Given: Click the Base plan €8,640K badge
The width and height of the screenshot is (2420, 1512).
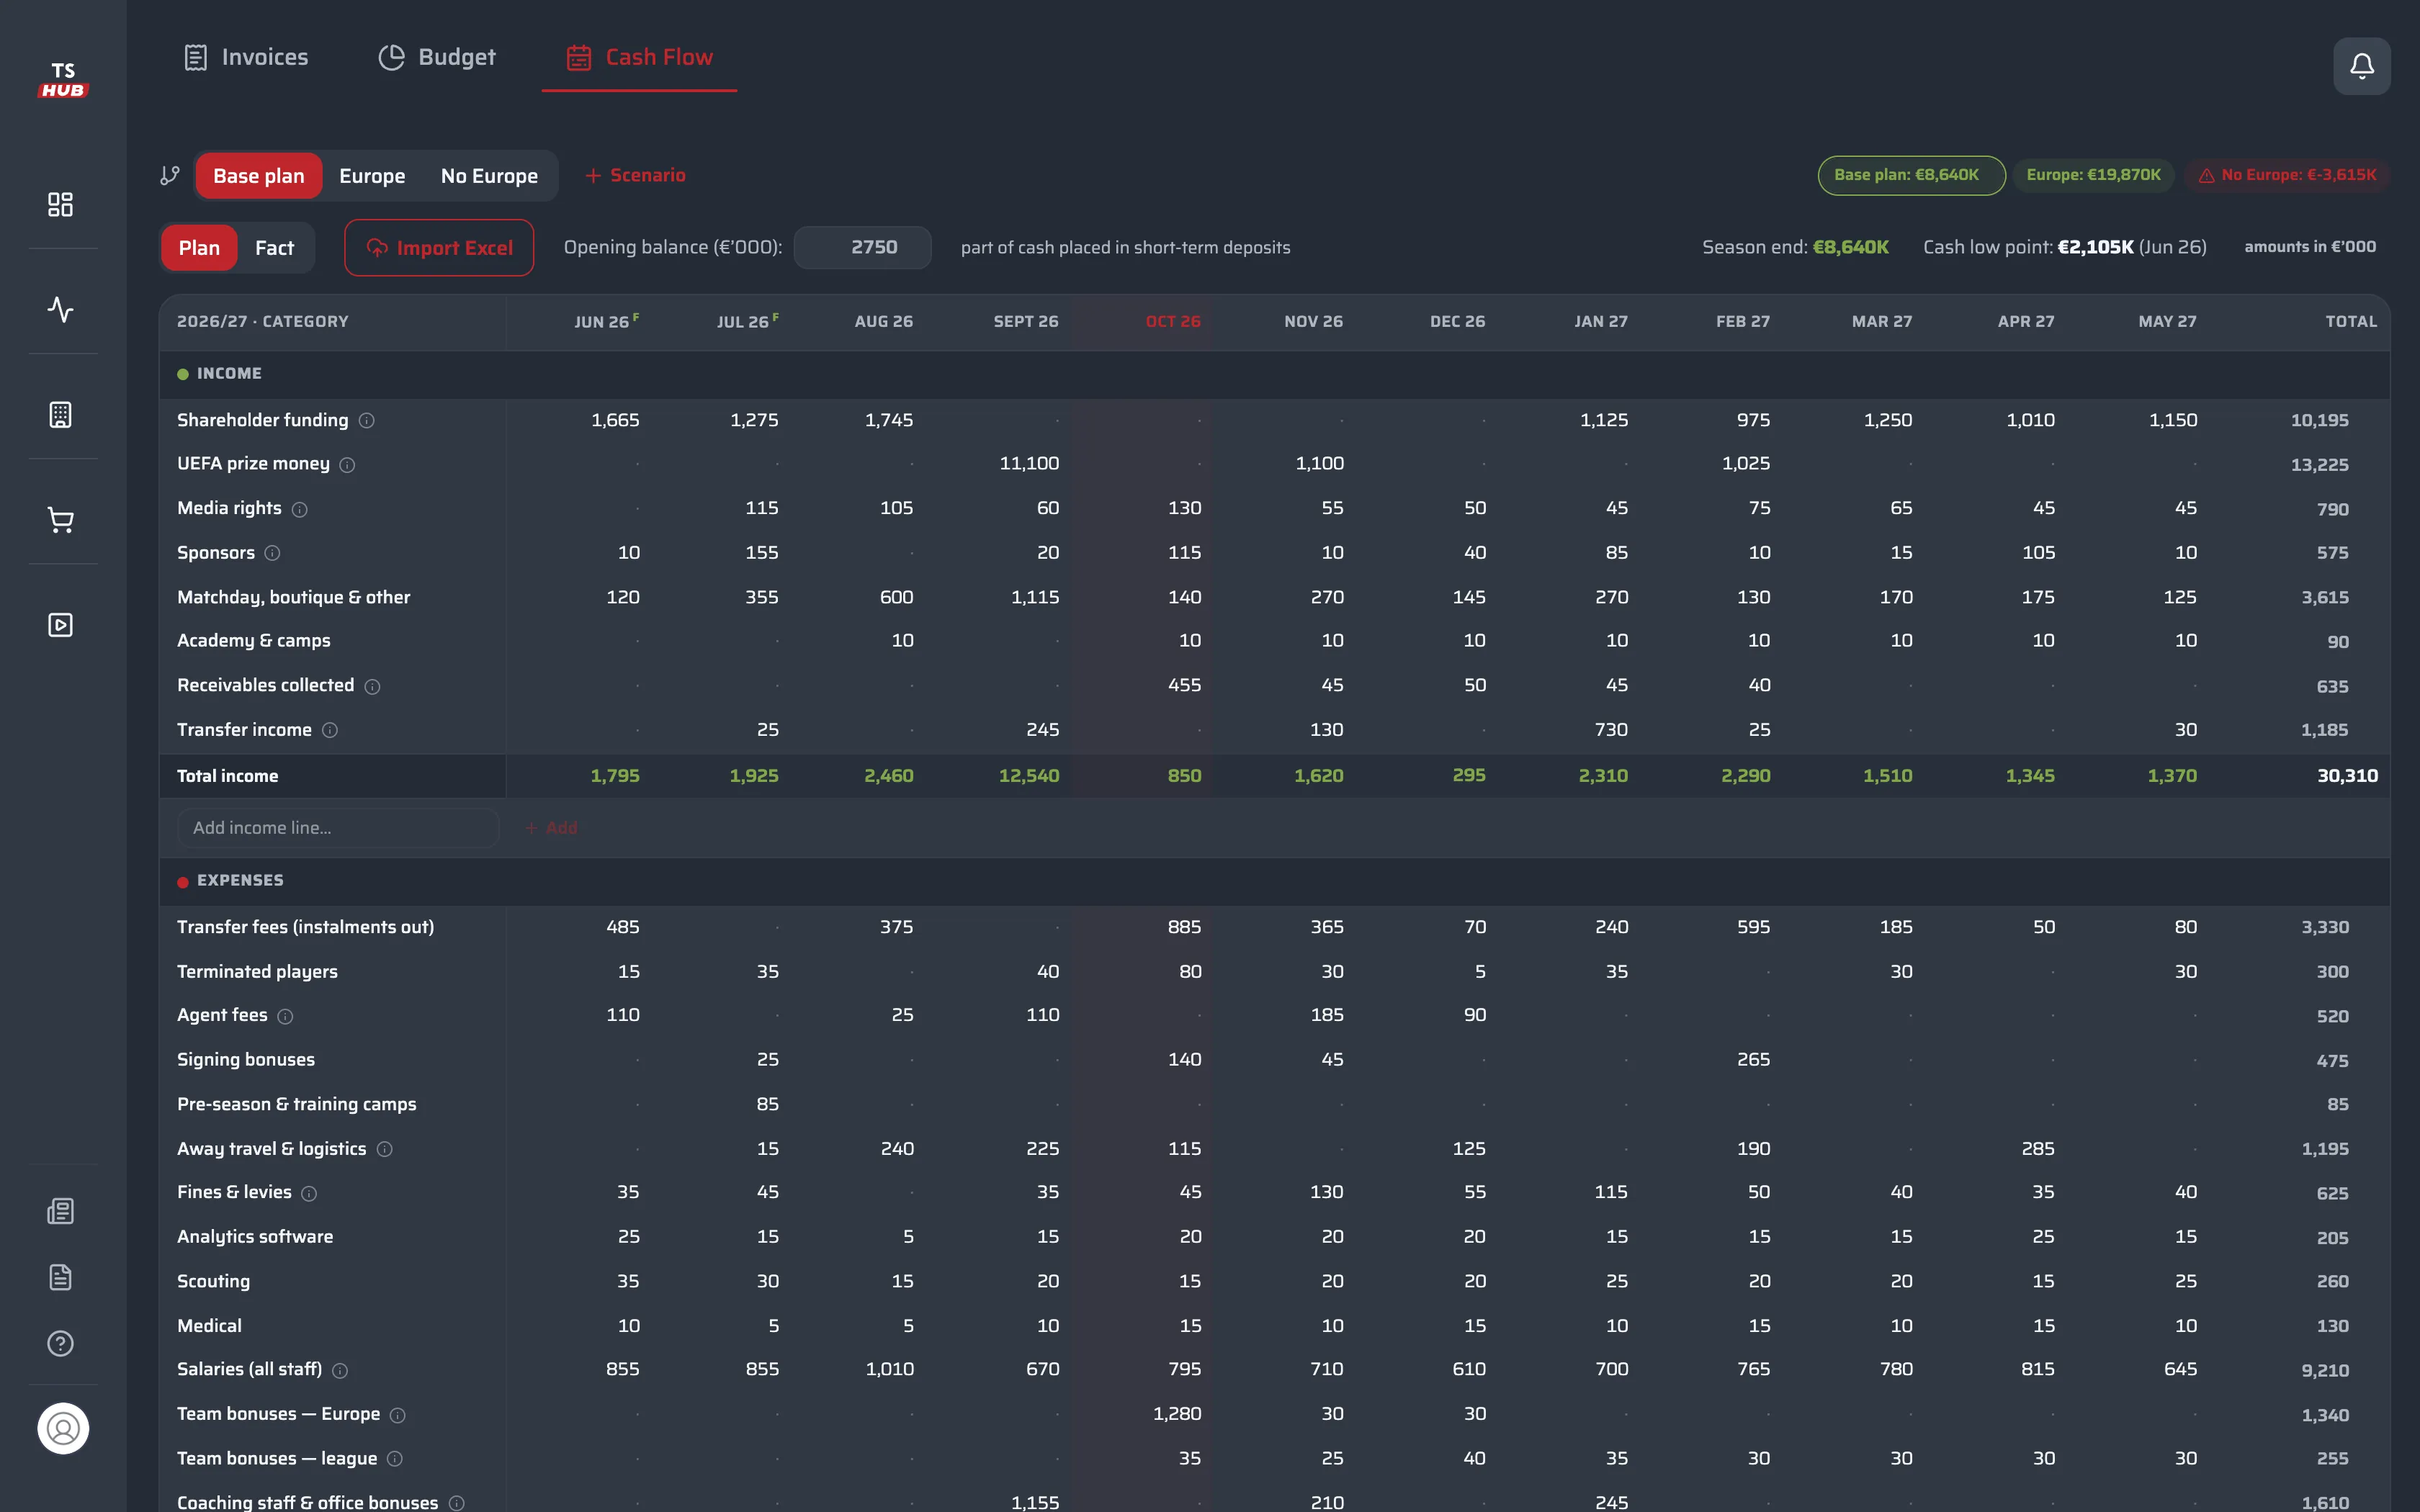Looking at the screenshot, I should click(1911, 175).
